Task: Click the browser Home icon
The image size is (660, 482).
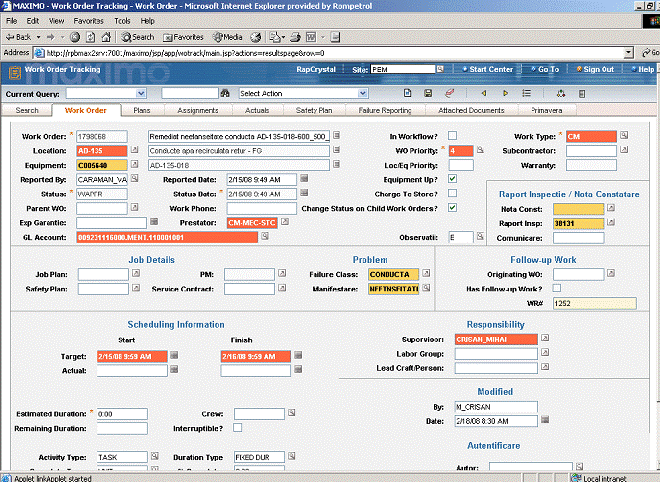Action: [x=106, y=37]
